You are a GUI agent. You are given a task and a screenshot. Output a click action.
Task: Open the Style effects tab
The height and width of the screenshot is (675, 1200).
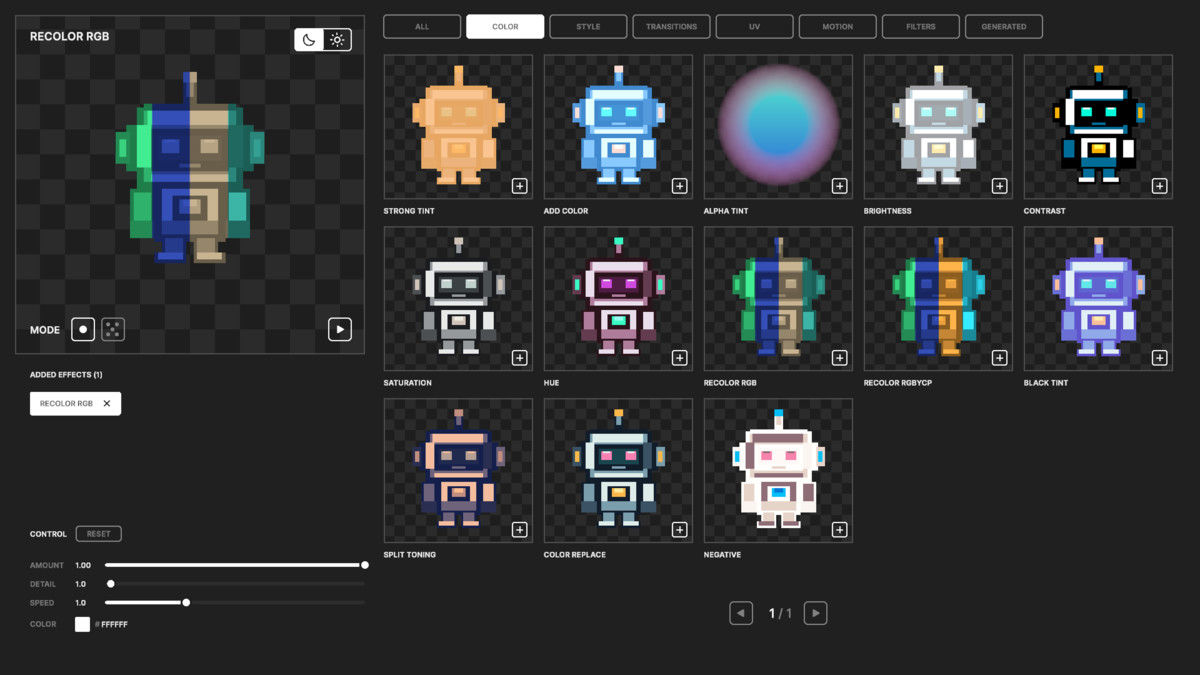point(588,27)
